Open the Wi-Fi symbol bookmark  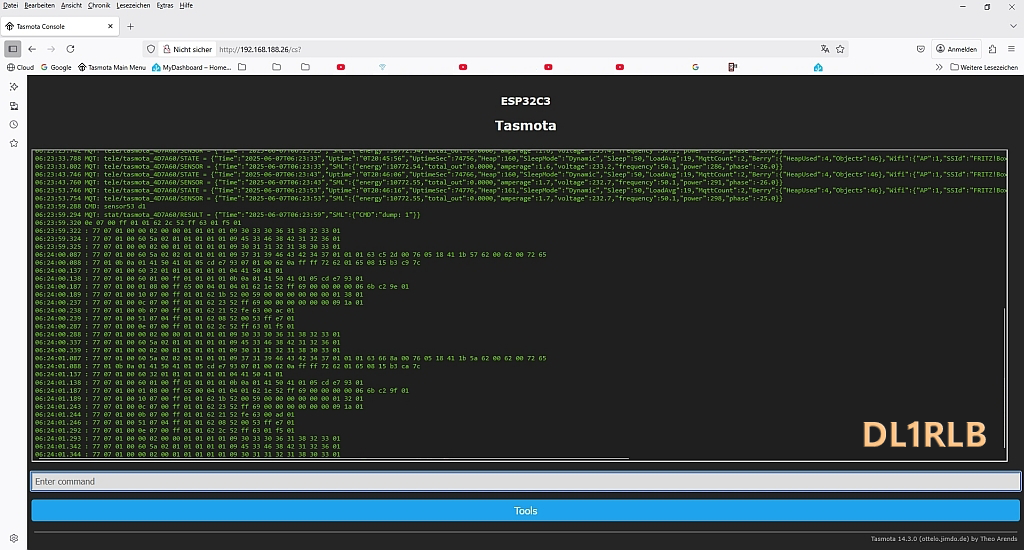[x=383, y=67]
